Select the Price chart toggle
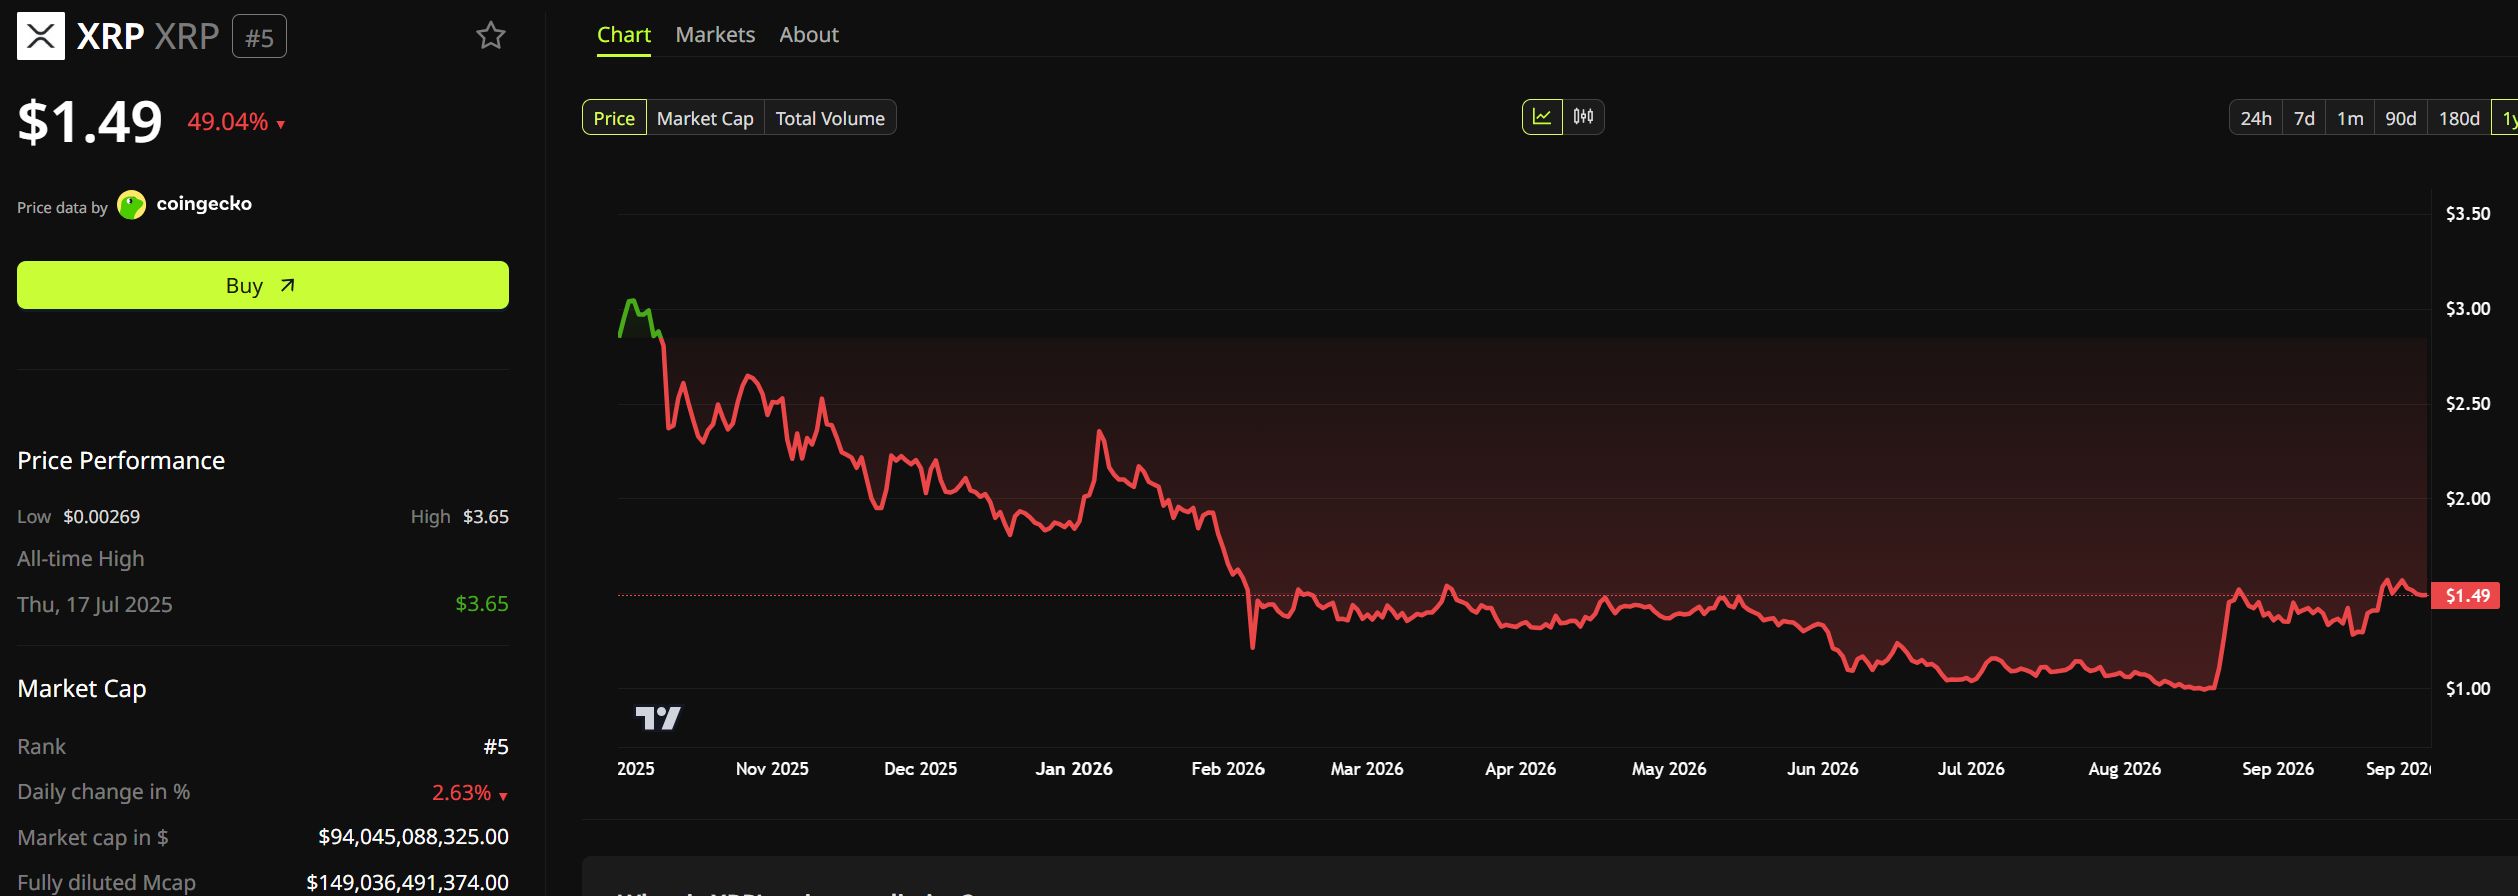 coord(614,118)
